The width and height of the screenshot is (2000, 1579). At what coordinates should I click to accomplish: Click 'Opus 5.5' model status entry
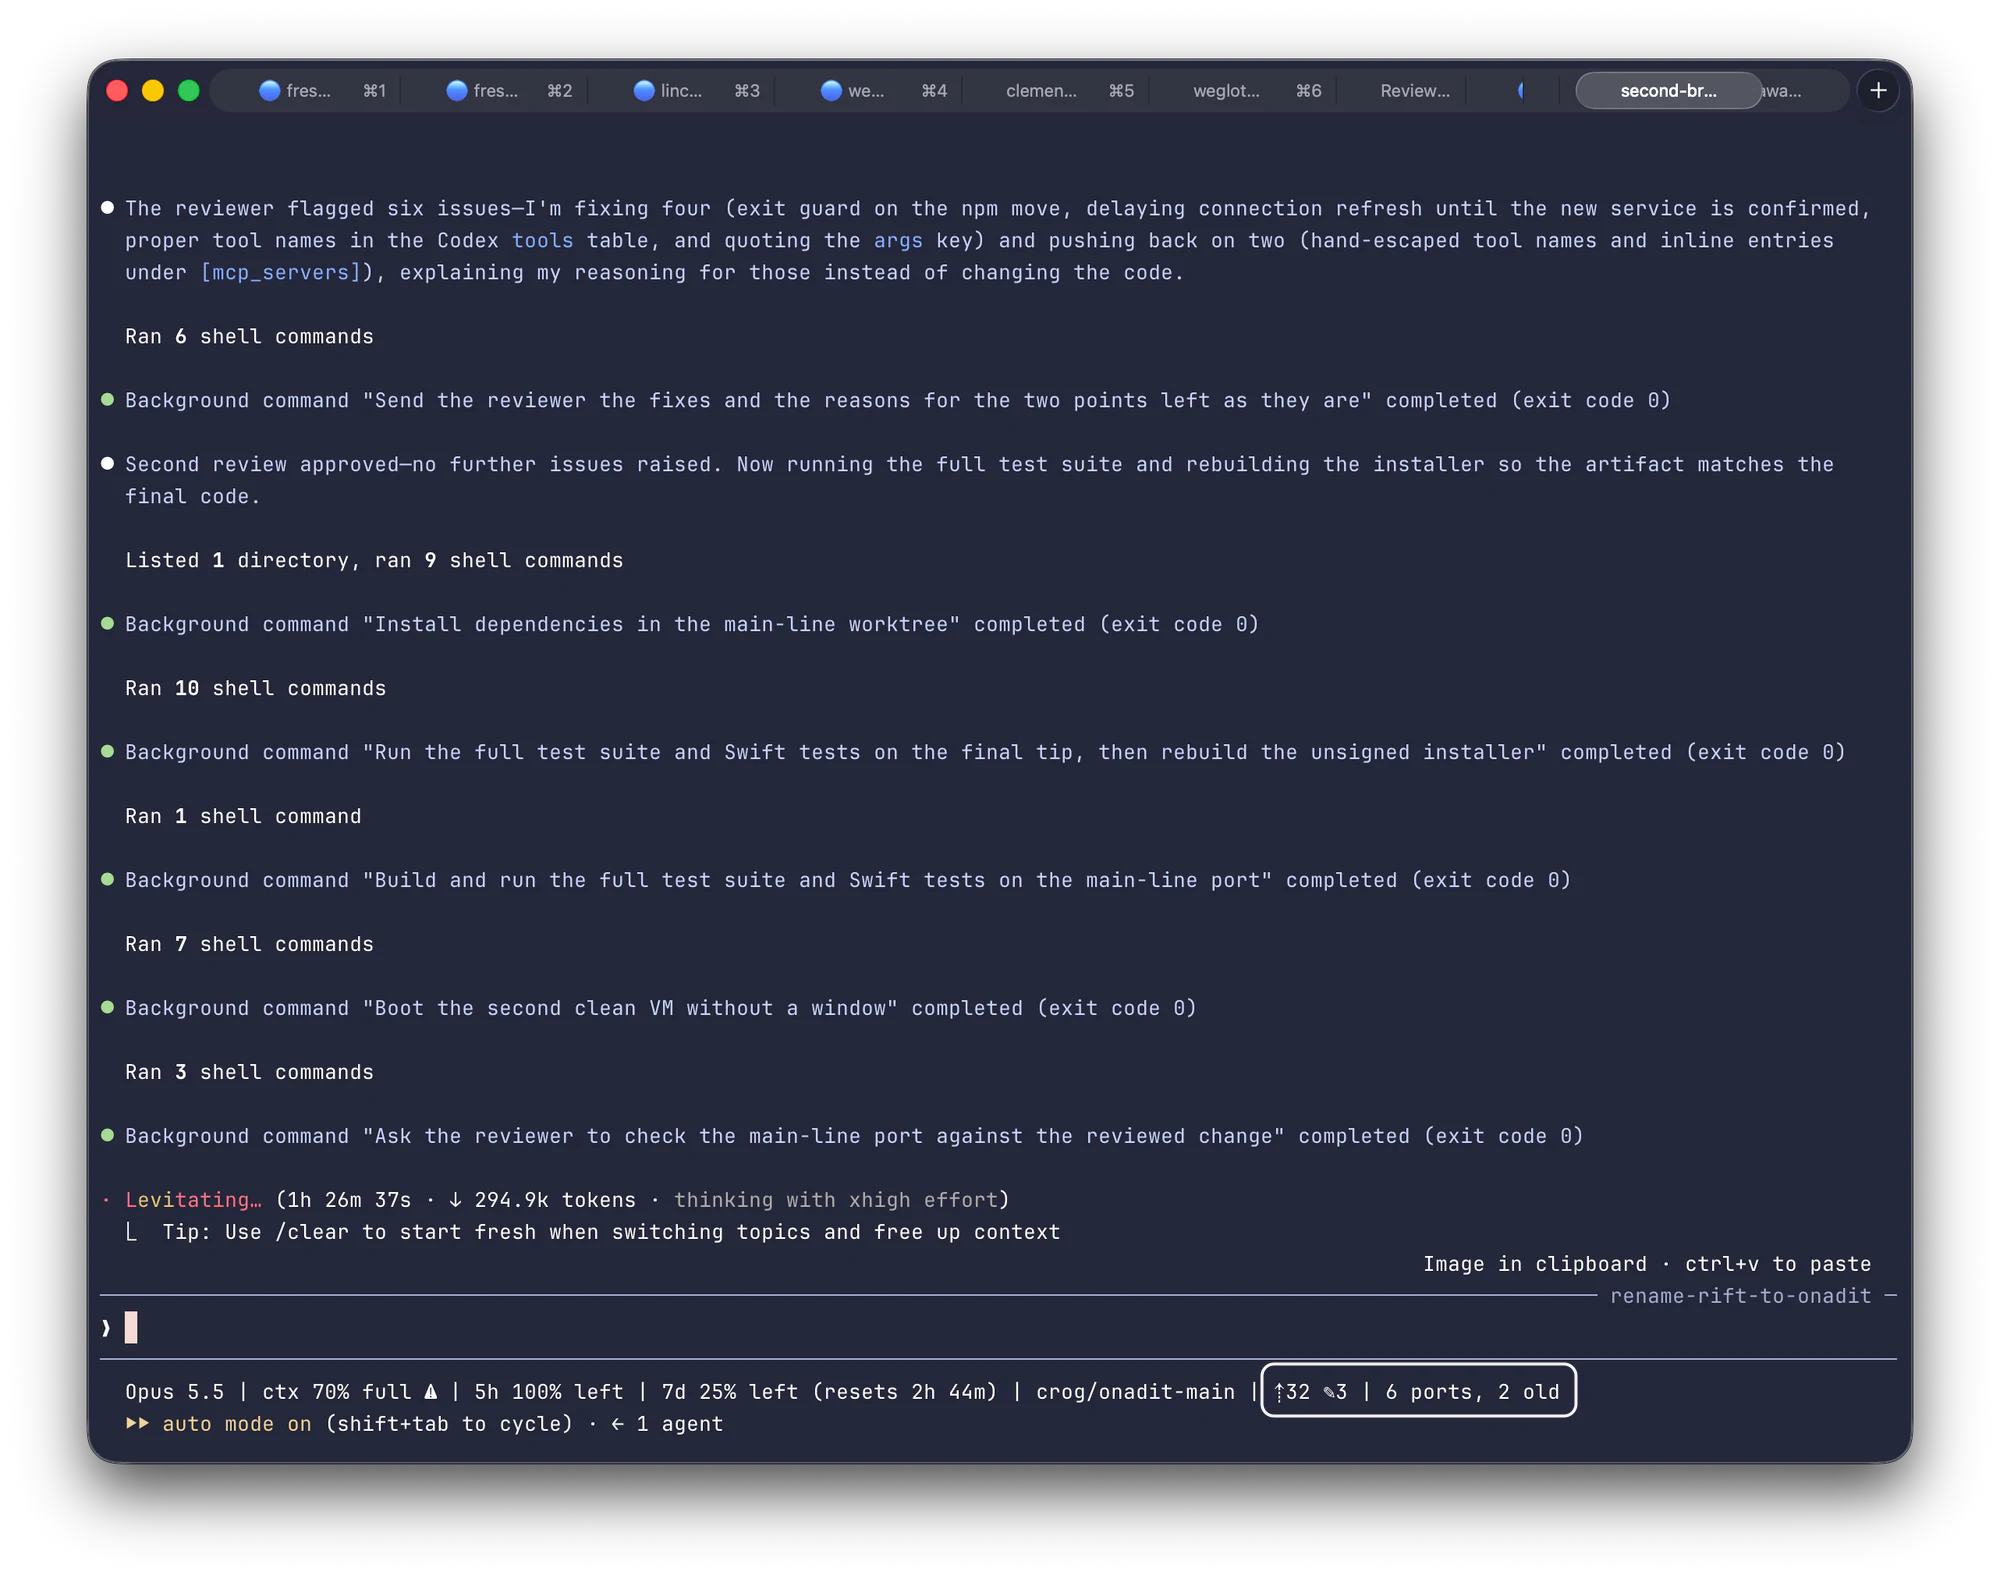click(x=174, y=1392)
